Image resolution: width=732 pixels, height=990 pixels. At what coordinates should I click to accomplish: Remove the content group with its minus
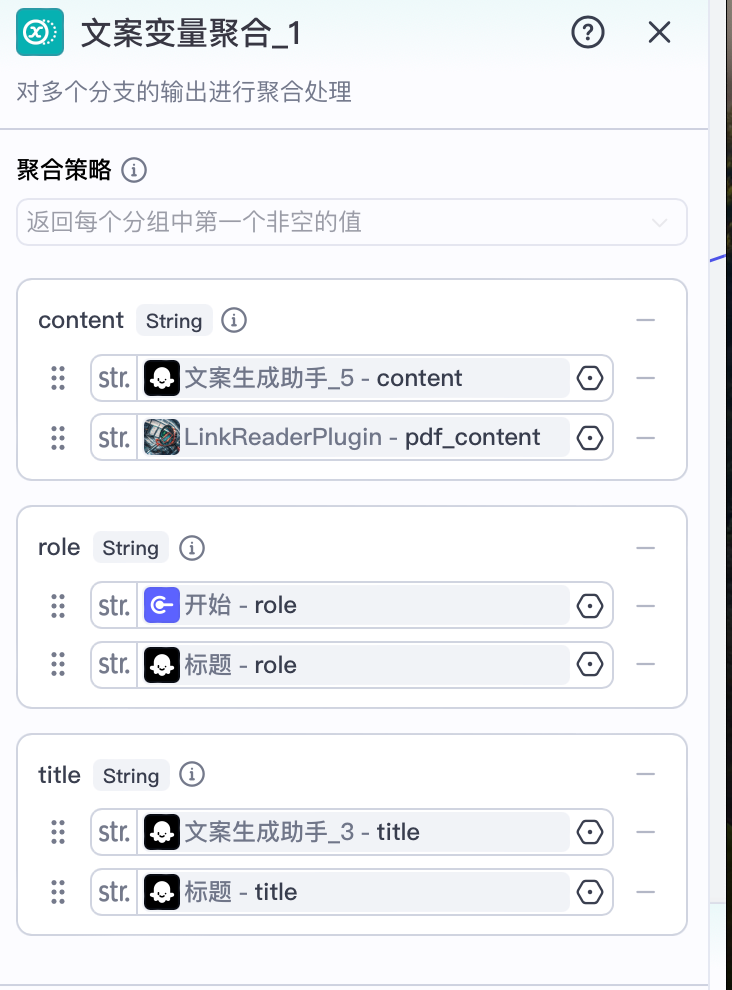pyautogui.click(x=645, y=320)
